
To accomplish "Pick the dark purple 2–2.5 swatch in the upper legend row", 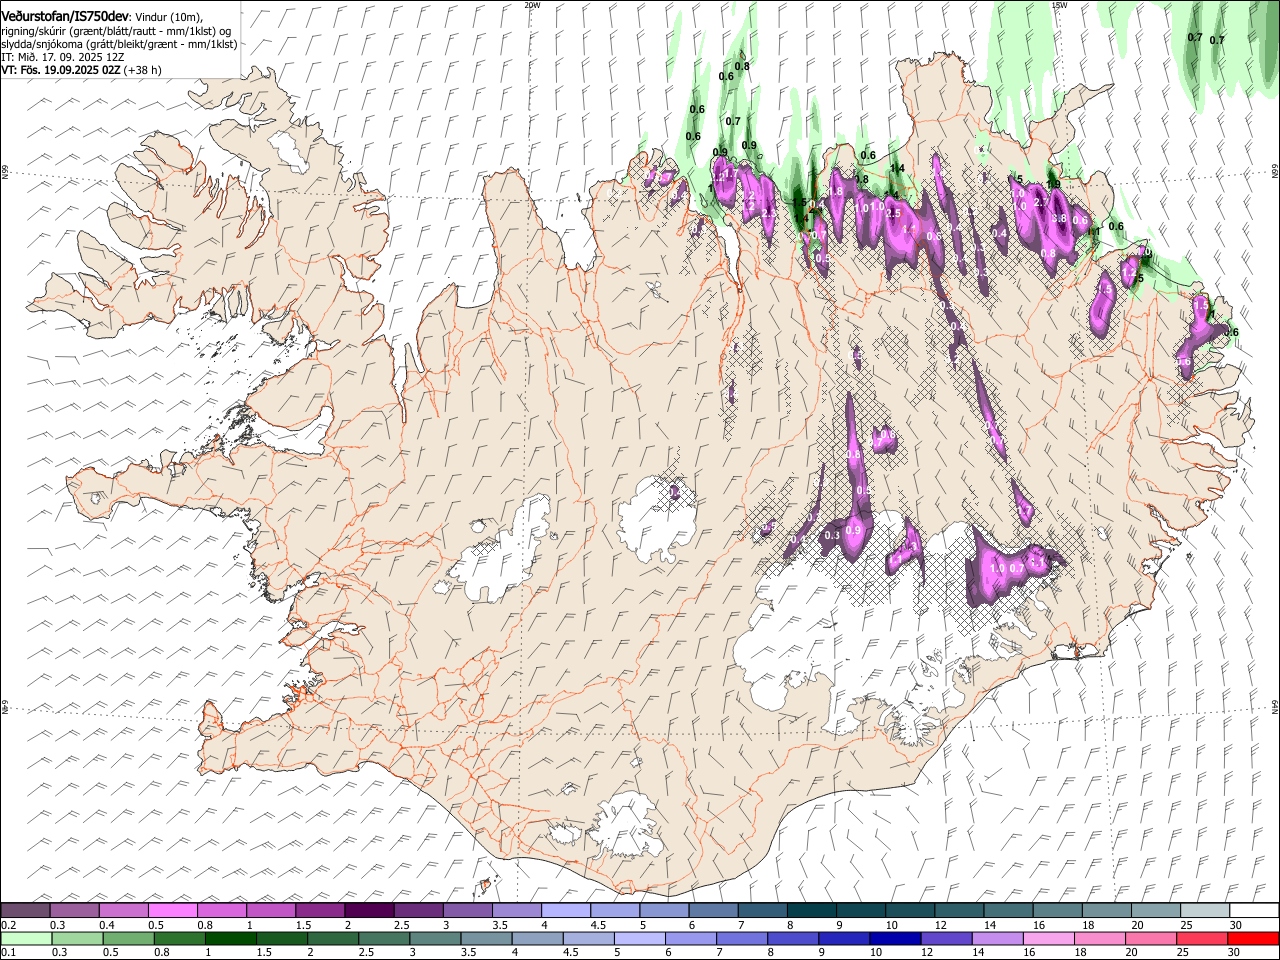I will point(368,910).
